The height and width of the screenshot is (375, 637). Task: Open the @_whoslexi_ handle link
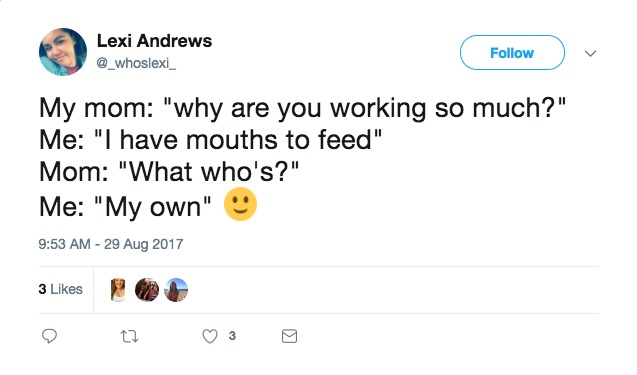pyautogui.click(x=136, y=63)
